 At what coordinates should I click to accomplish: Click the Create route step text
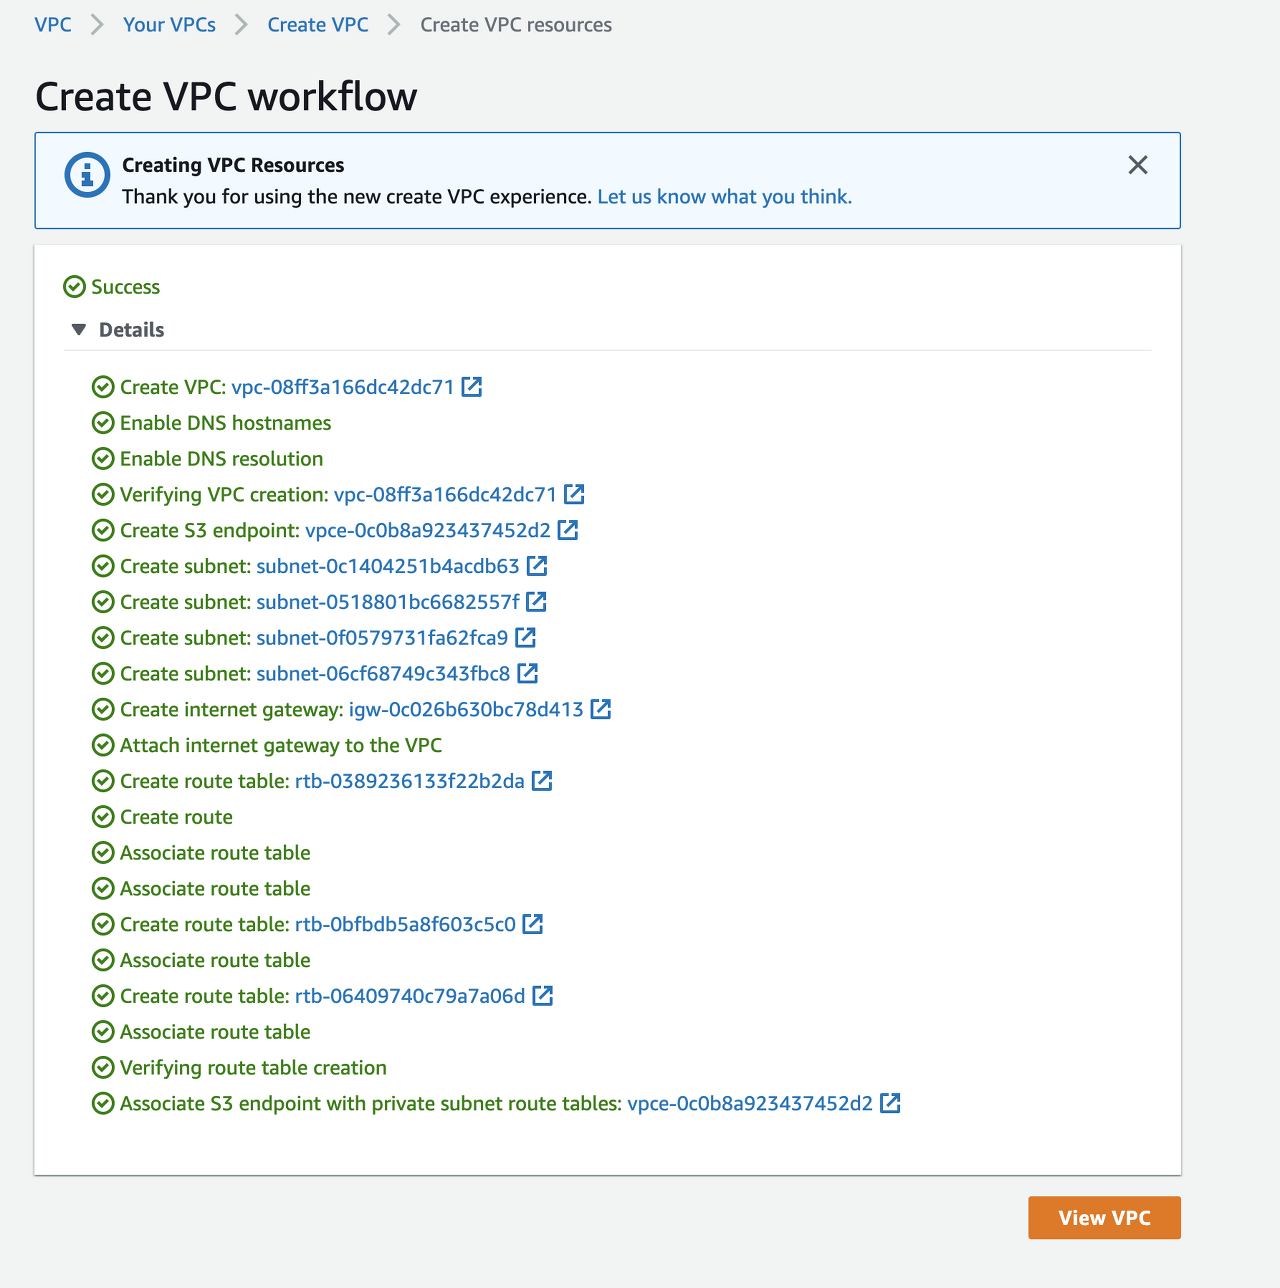176,817
